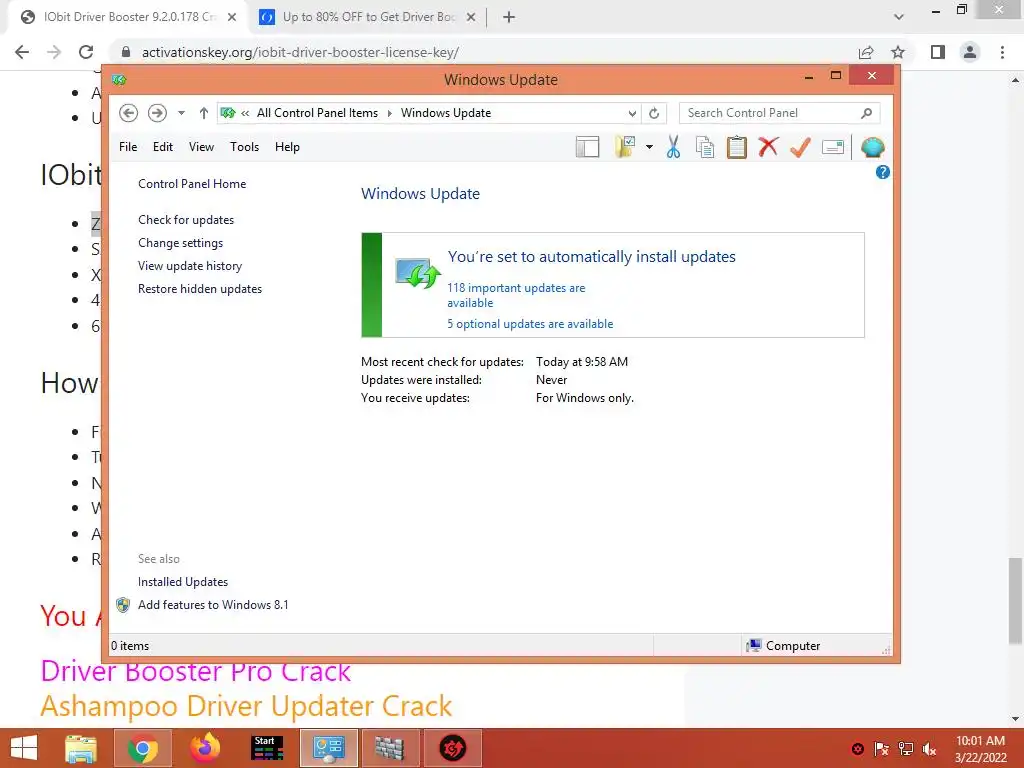The height and width of the screenshot is (768, 1024).
Task: Click the Rename toolbar icon
Action: [x=833, y=148]
